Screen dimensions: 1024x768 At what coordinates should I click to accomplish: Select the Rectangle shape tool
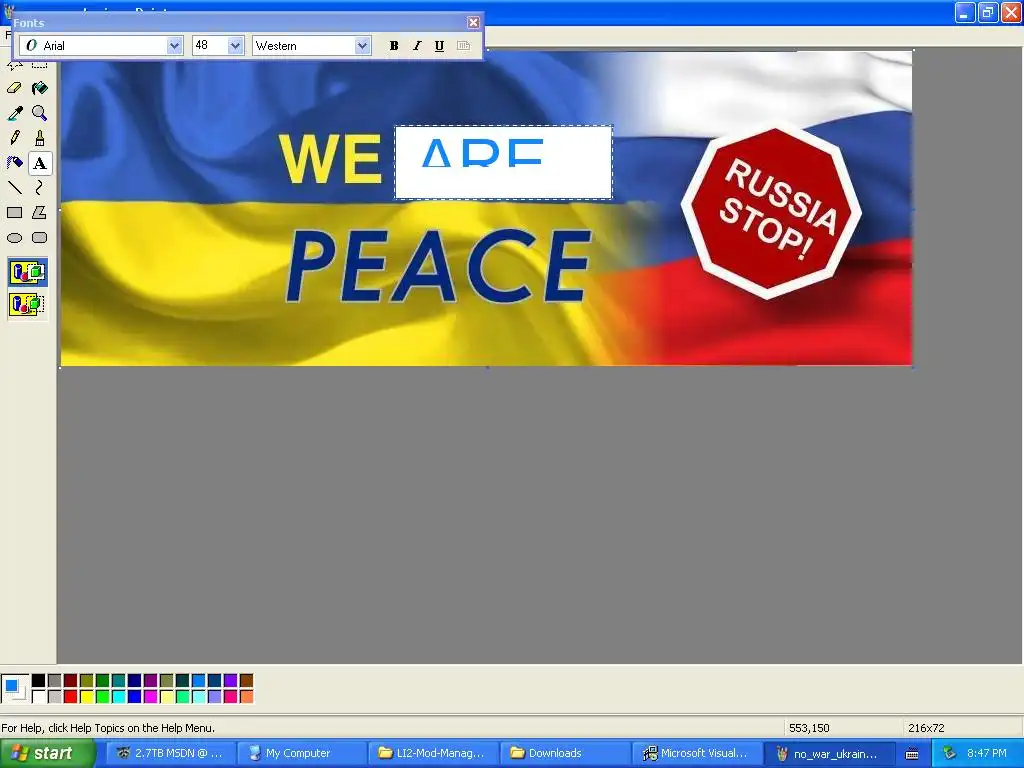click(14, 212)
